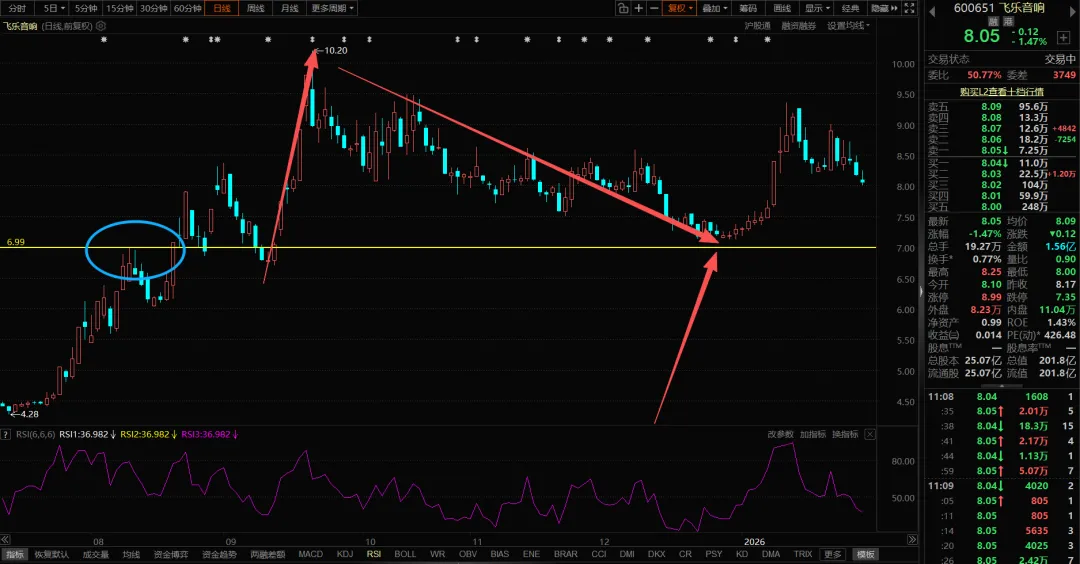Open 设置均线 moving average dropdown
Screen dimensions: 1080x564
(x=849, y=26)
